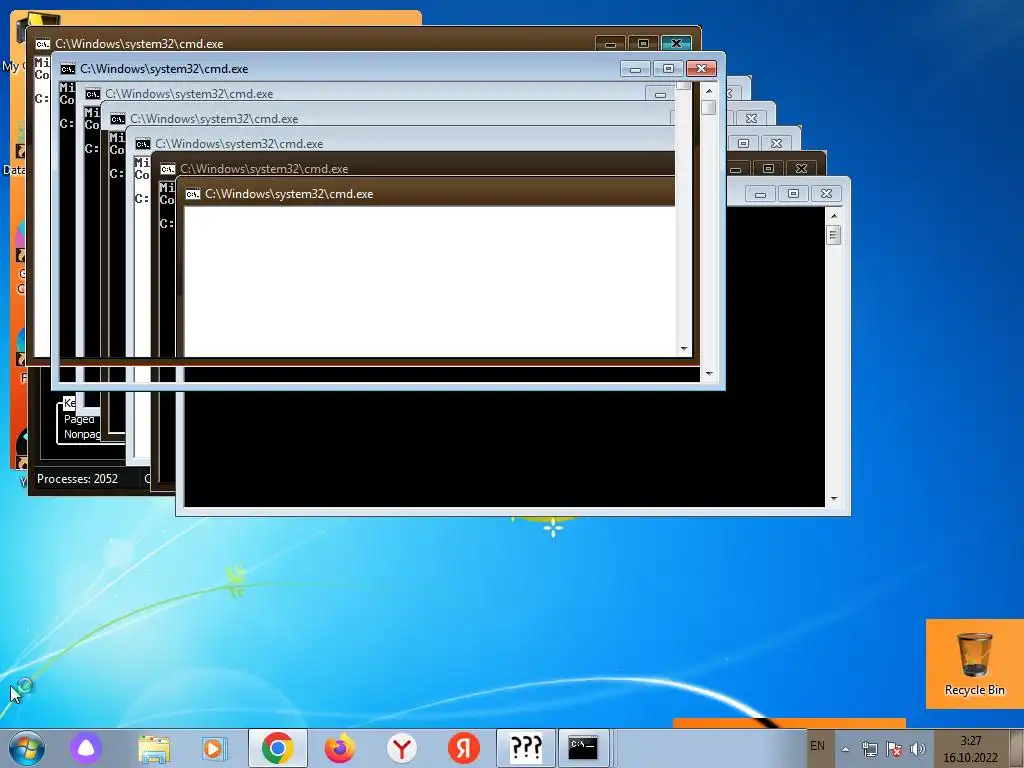Launch Windows Media Player from taskbar
This screenshot has width=1024, height=768.
tap(214, 748)
